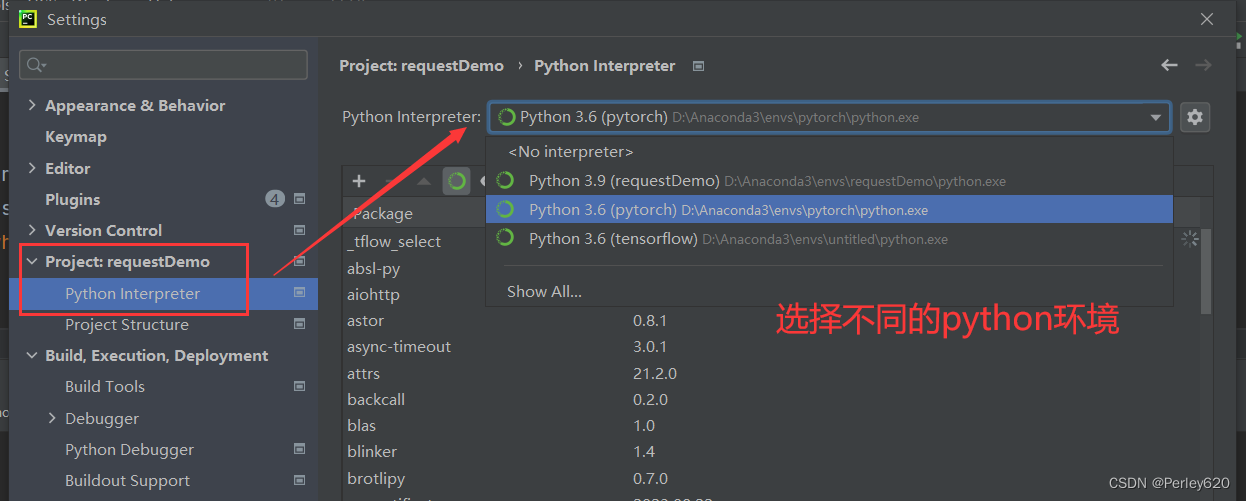Click the interpreter gear settings icon
Viewport: 1246px width, 501px height.
[1194, 117]
